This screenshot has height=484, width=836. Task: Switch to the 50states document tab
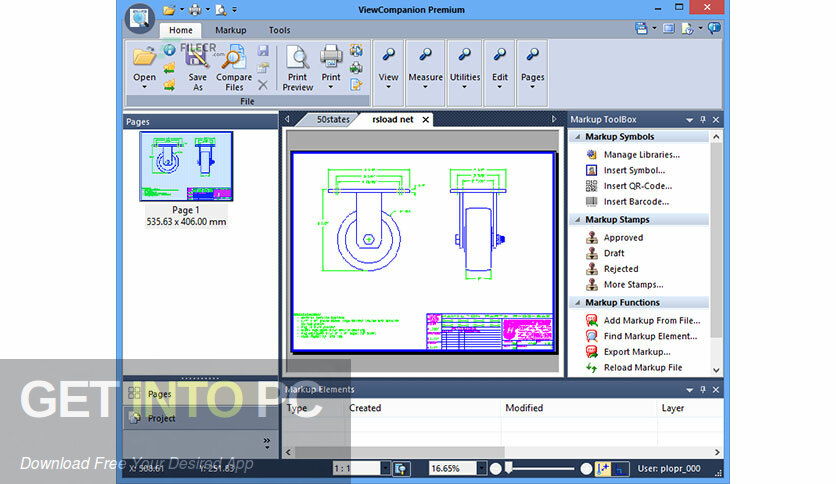point(333,119)
